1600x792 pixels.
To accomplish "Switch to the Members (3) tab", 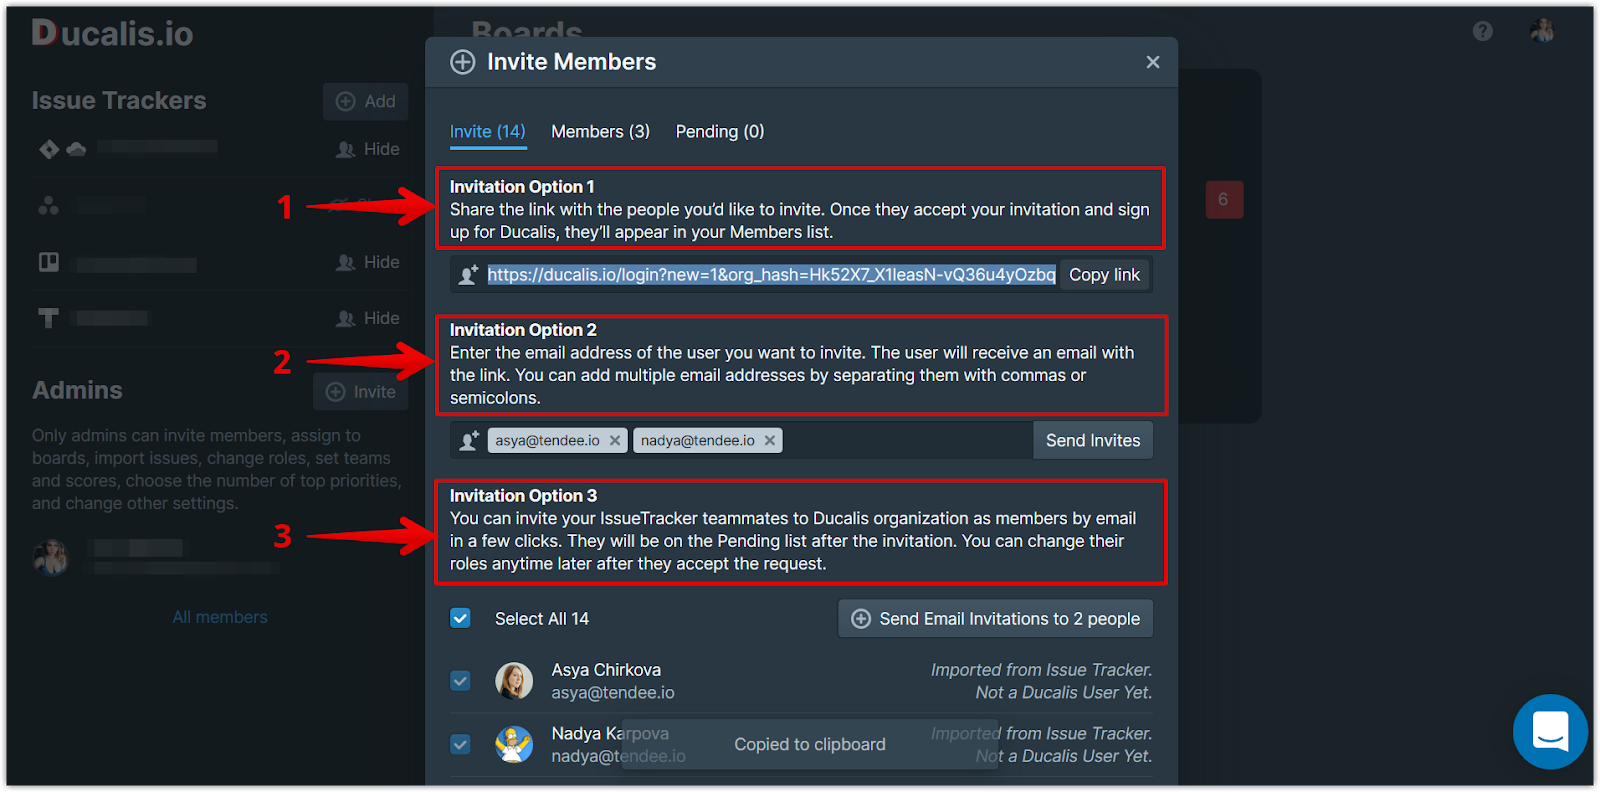I will [x=601, y=132].
